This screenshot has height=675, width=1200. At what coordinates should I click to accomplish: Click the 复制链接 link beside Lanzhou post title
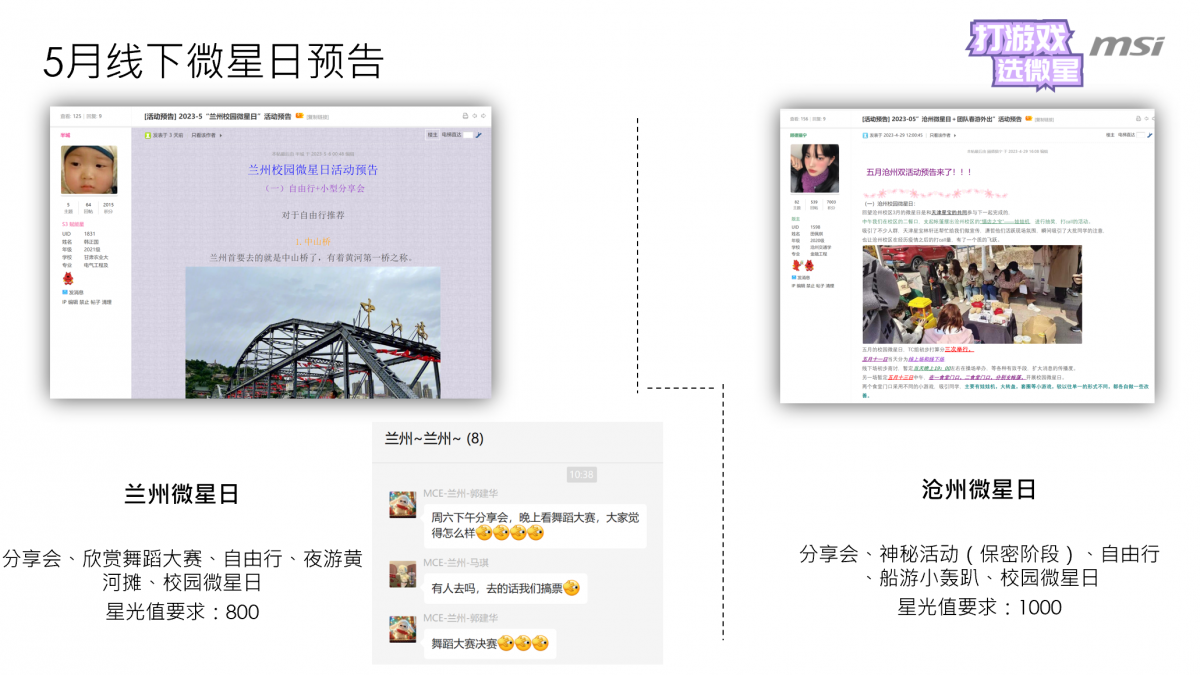[317, 117]
